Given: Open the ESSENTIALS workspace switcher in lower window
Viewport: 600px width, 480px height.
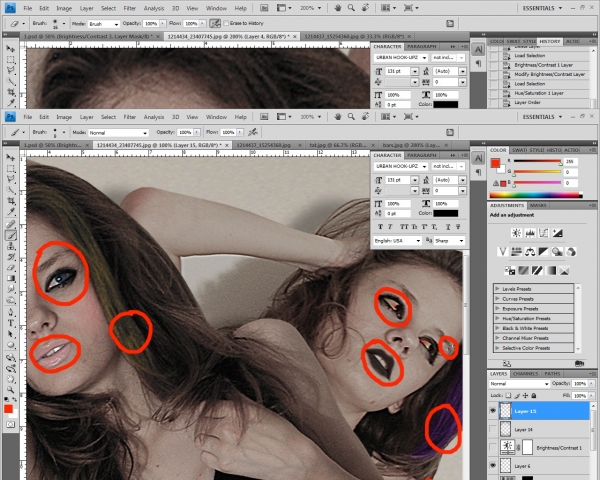Looking at the screenshot, I should (x=542, y=117).
